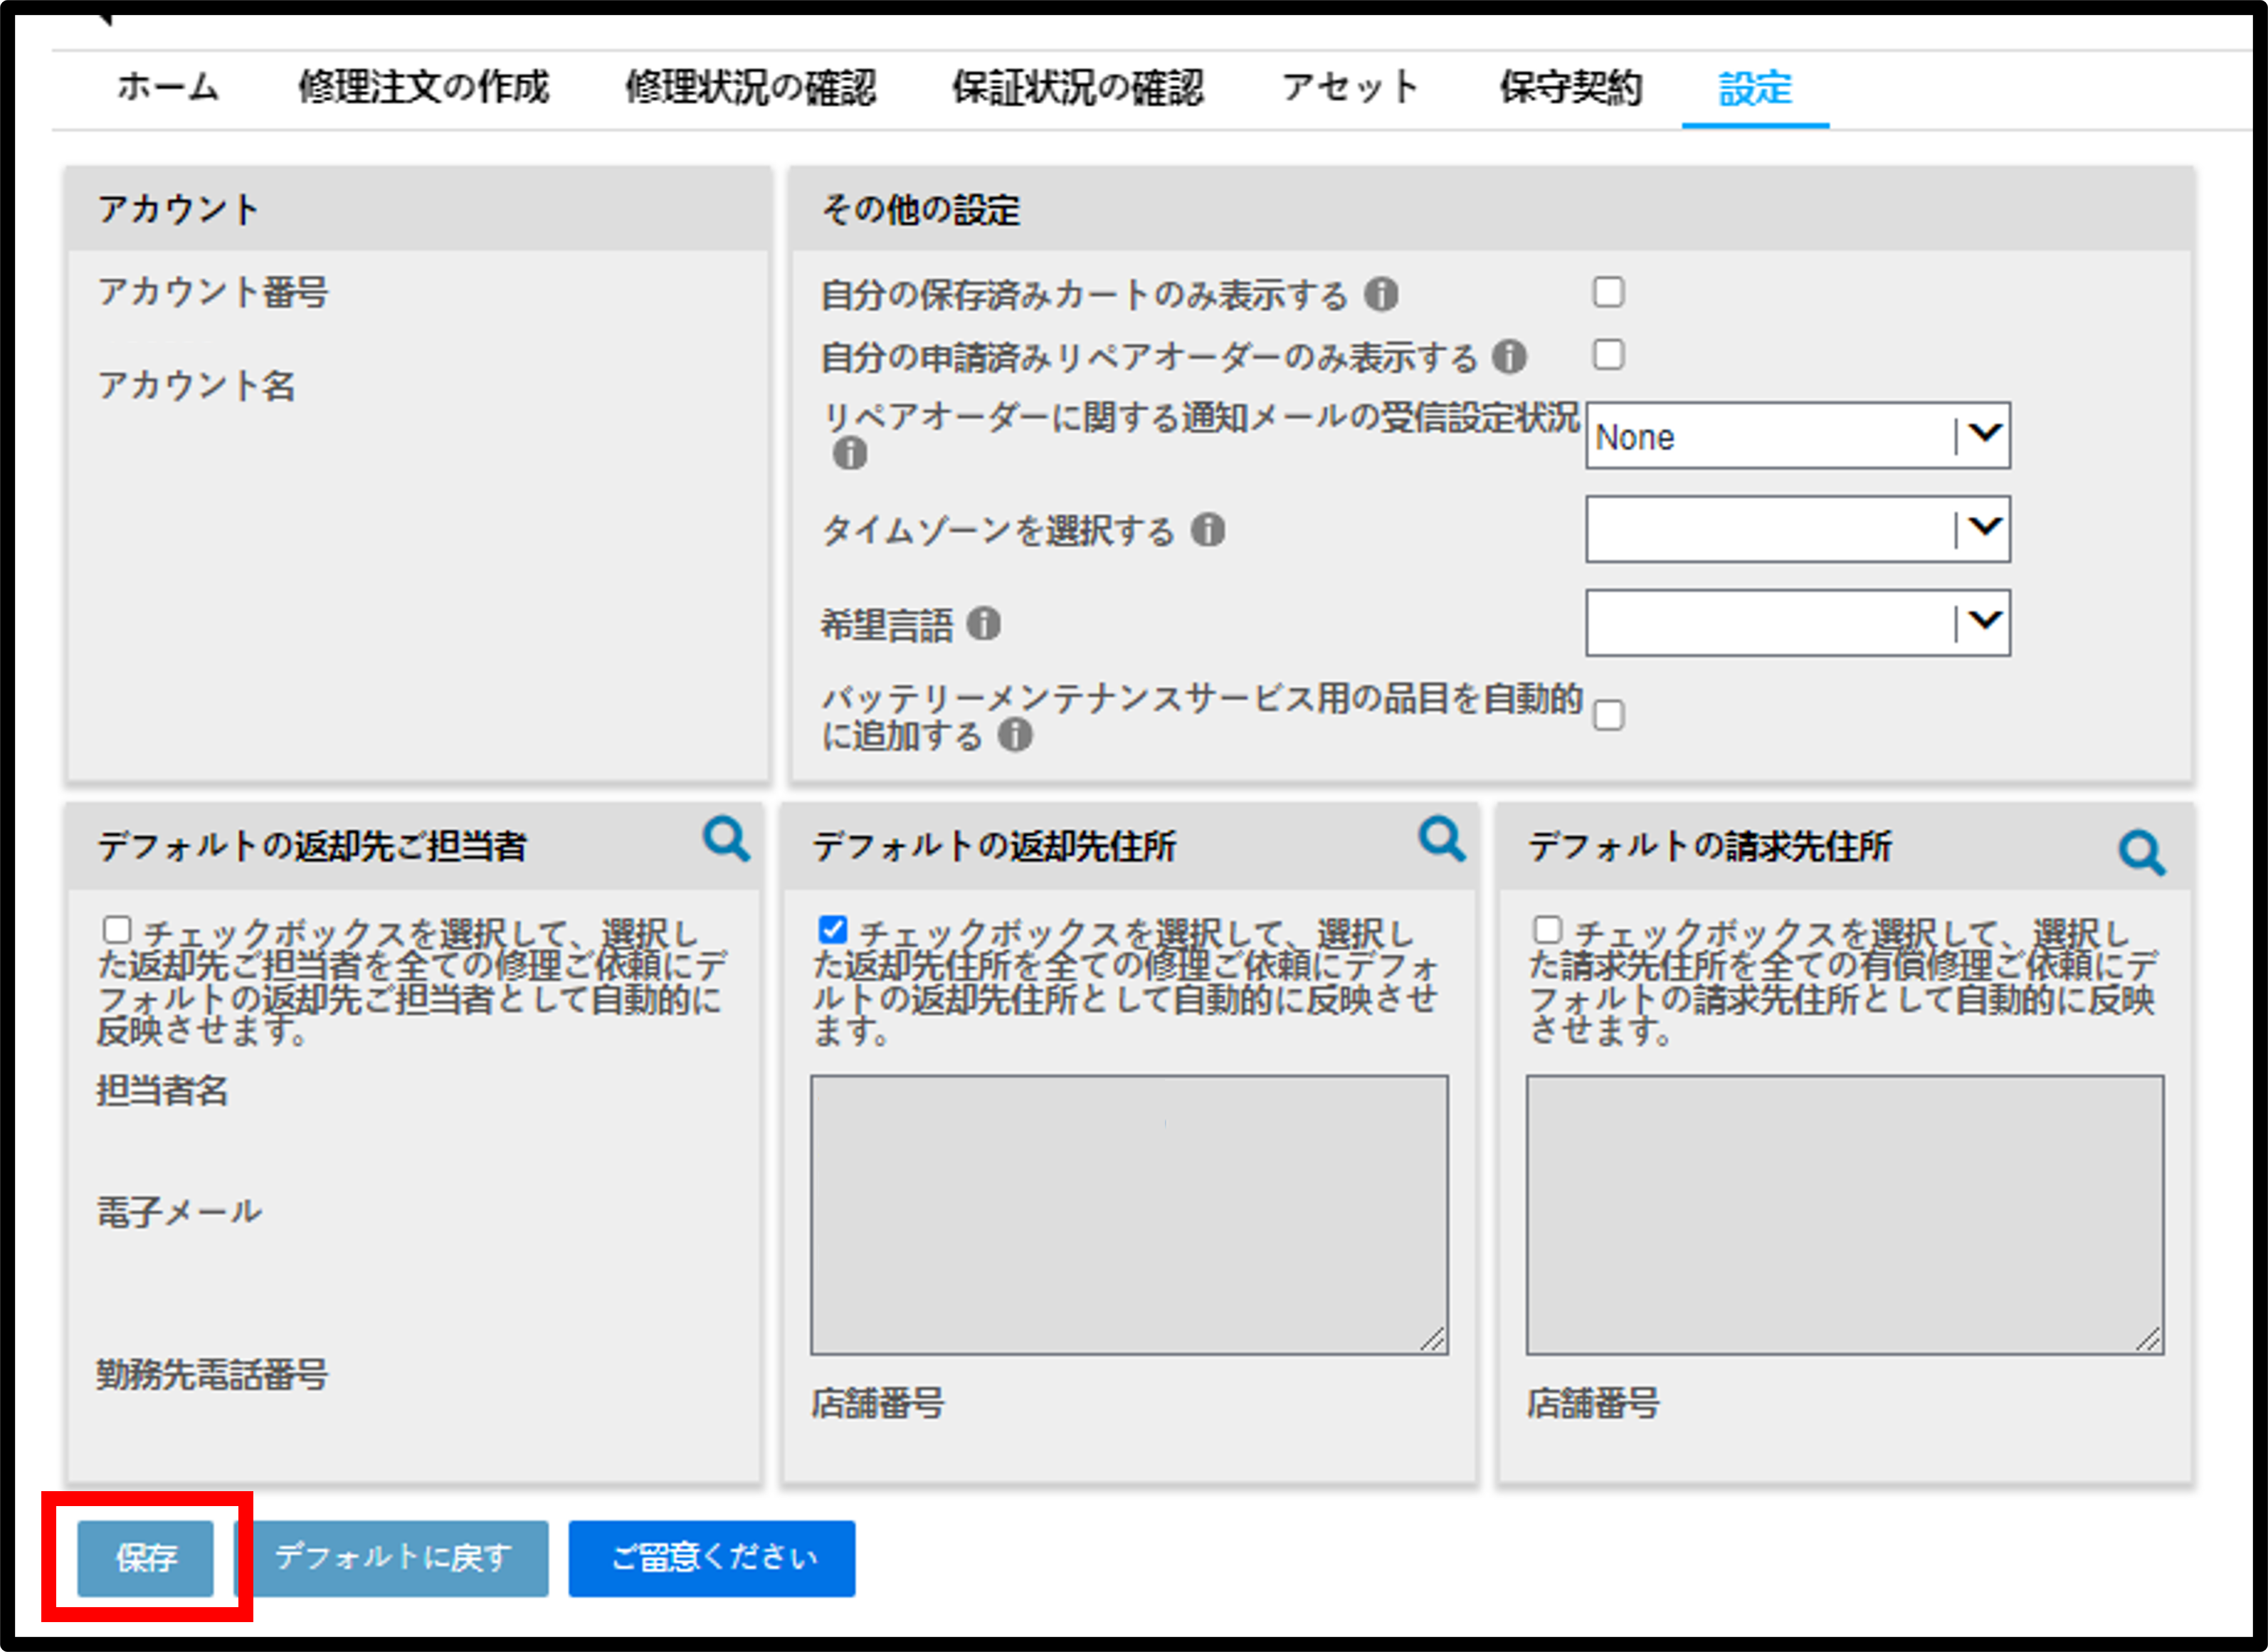This screenshot has width=2268, height=1652.
Task: Click the 返却先住所 text area
Action: click(x=1129, y=1215)
